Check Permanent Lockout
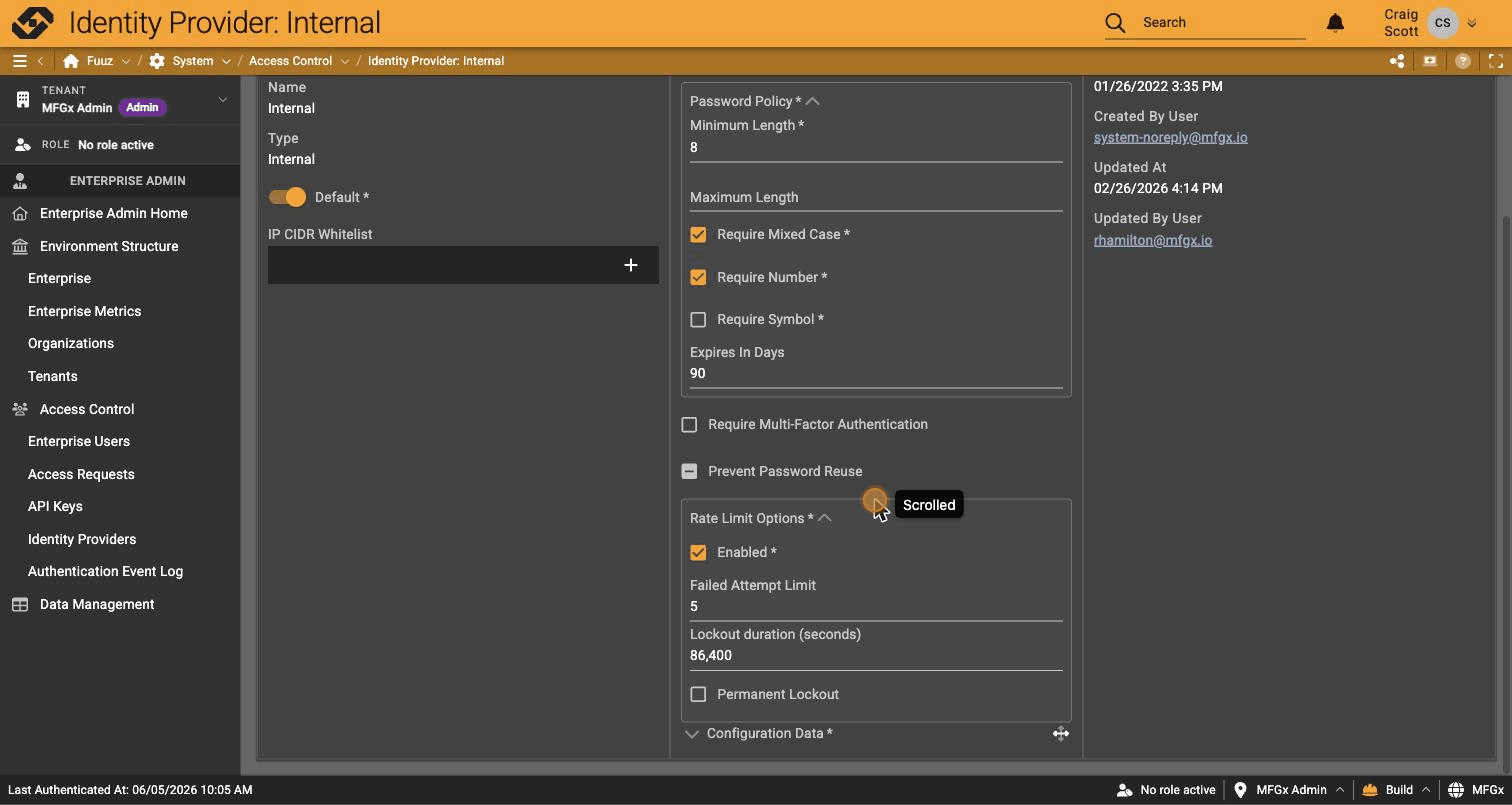Screen dimensions: 1512x805 698,694
